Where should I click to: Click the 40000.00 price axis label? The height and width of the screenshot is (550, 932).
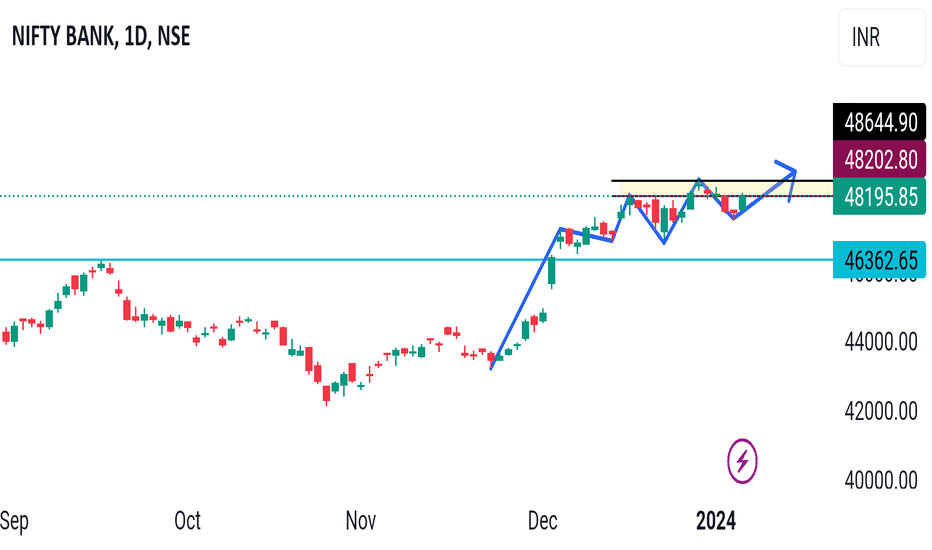point(881,480)
